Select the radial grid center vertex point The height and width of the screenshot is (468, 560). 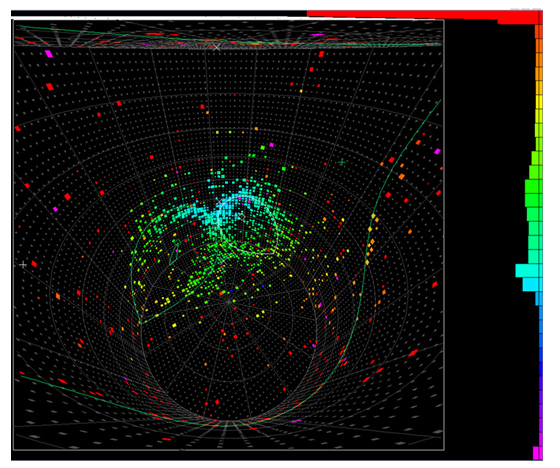228,302
